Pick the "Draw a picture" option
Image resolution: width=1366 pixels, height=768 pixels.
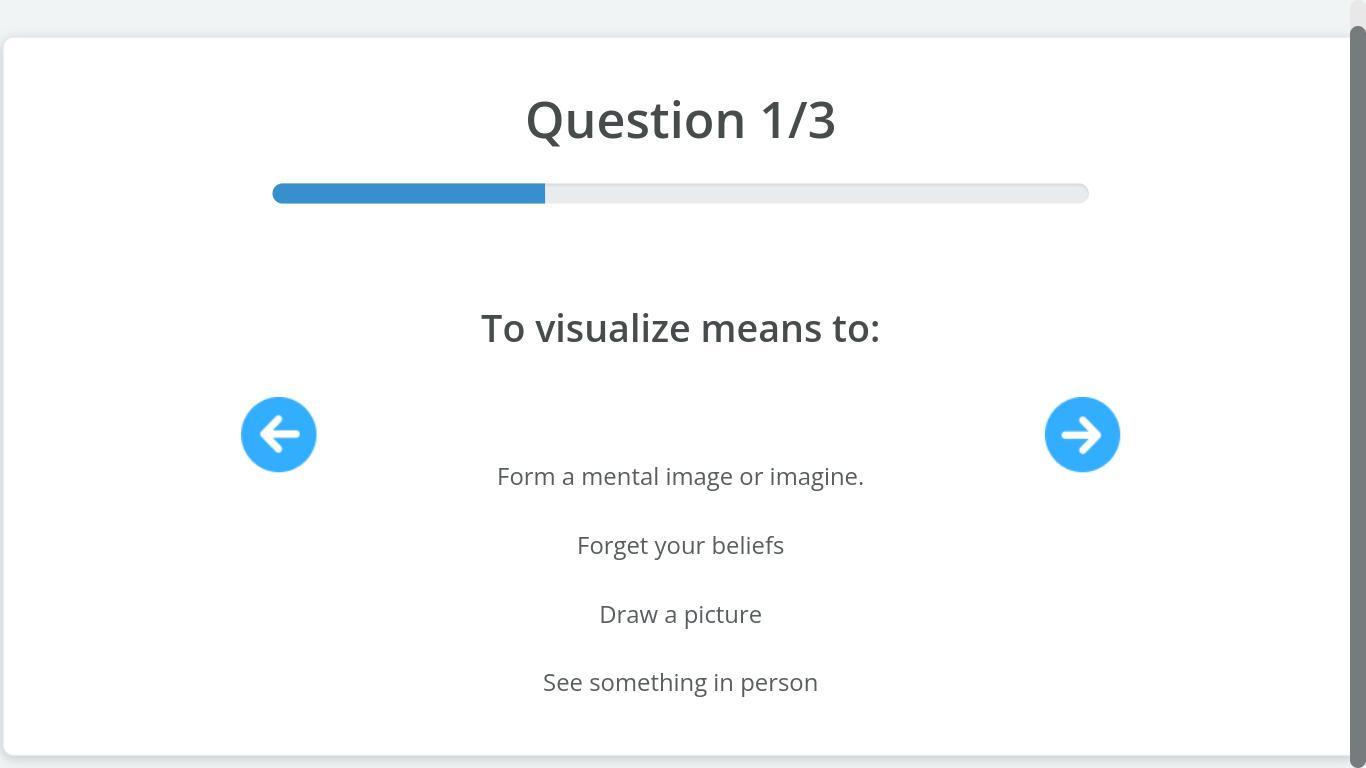point(680,615)
